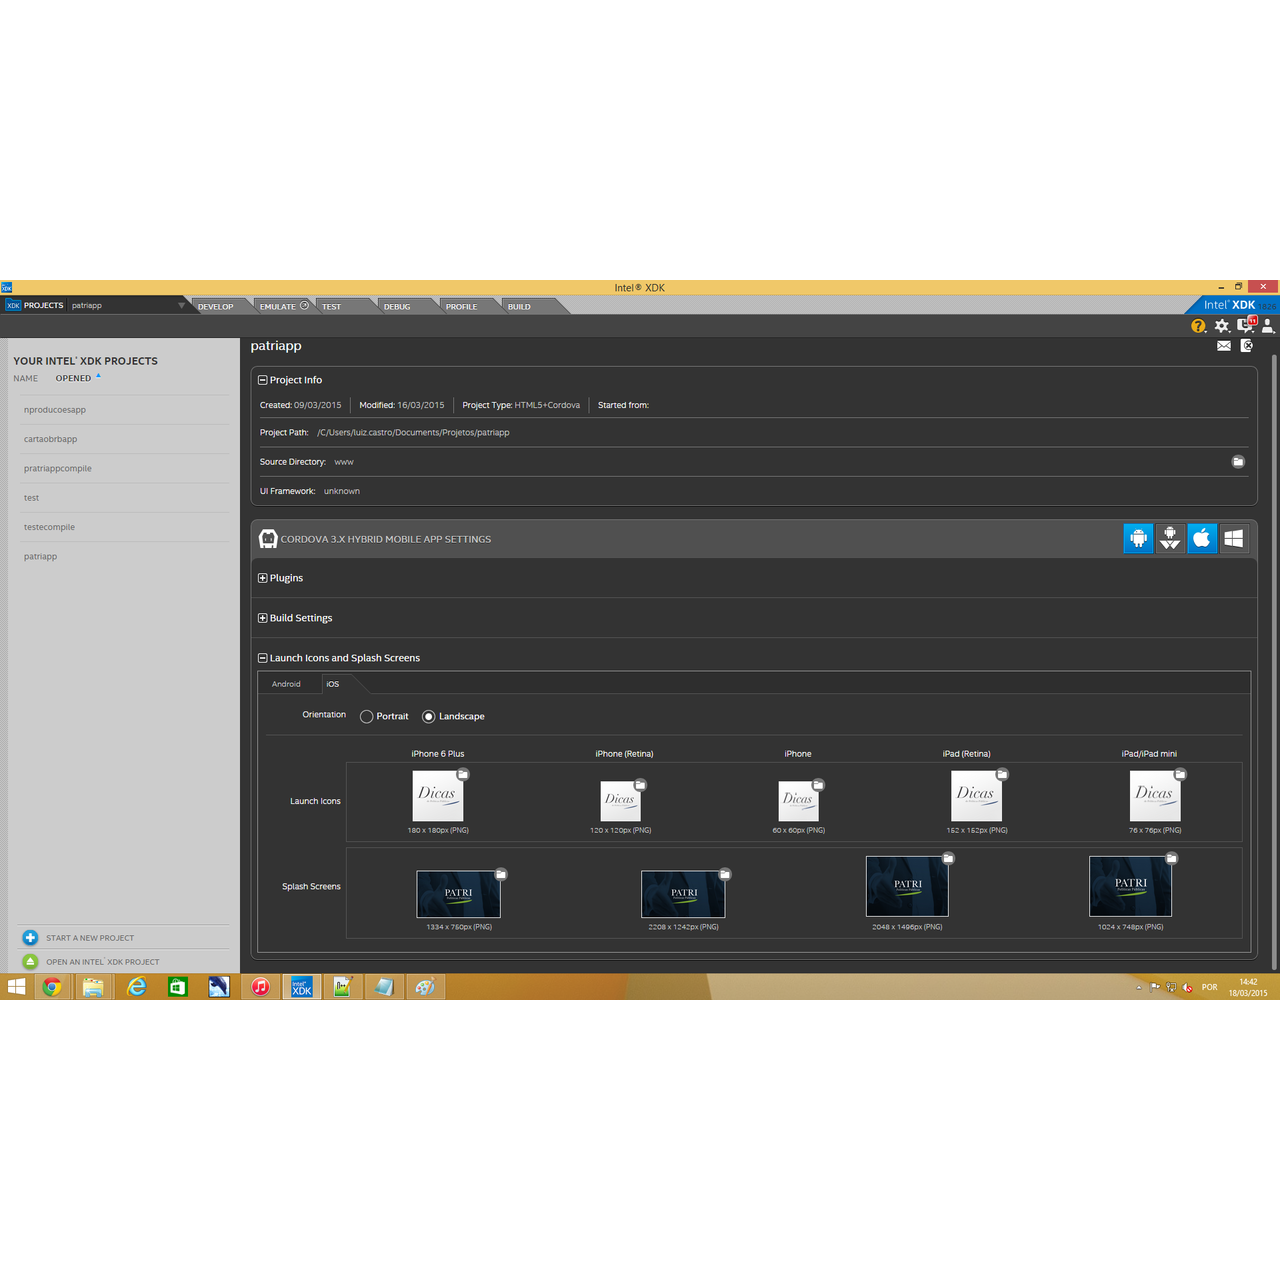Viewport: 1280px width, 1280px height.
Task: Switch to the Profile tab
Action: (461, 307)
